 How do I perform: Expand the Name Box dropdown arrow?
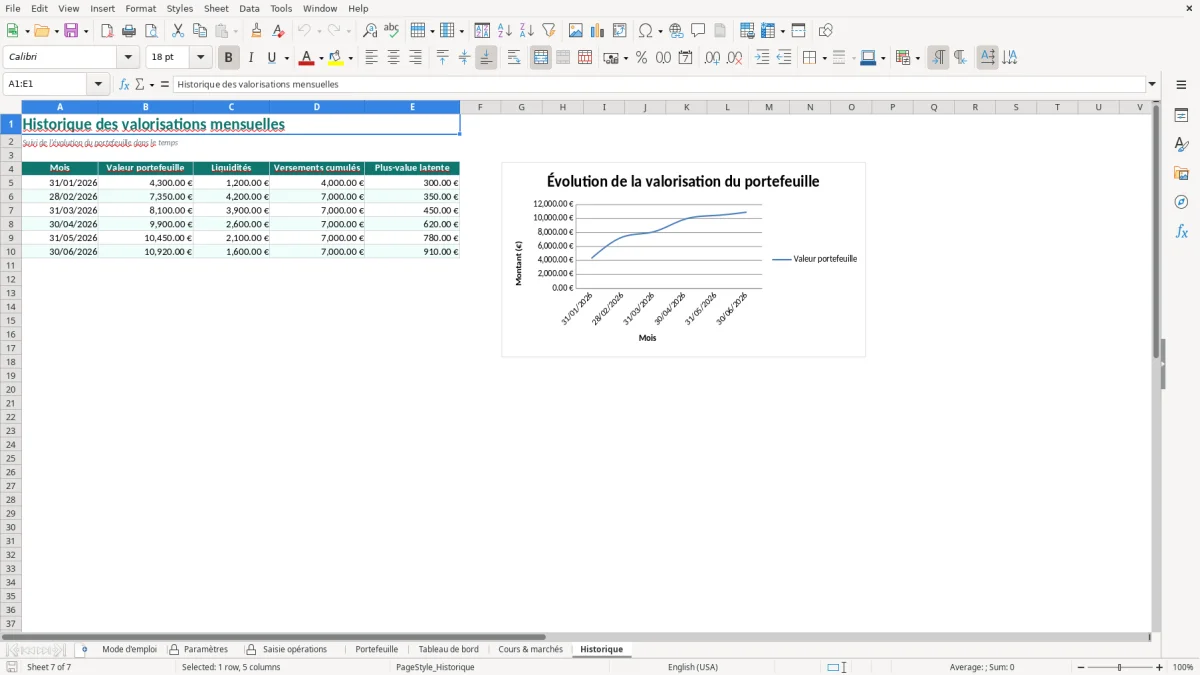pyautogui.click(x=99, y=84)
